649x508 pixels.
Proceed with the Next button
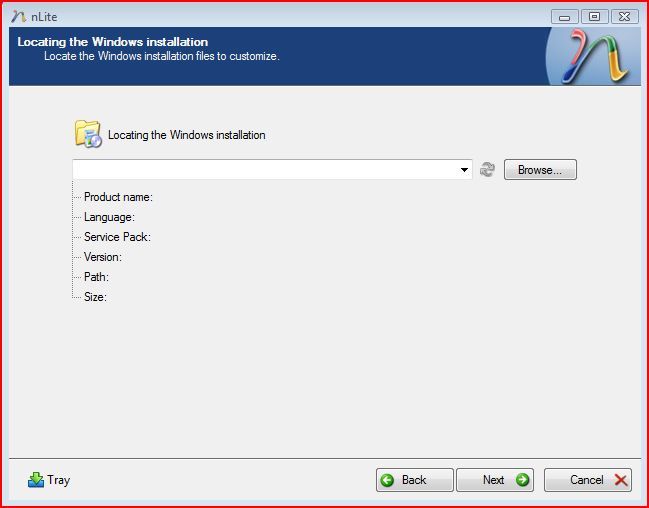pos(495,480)
